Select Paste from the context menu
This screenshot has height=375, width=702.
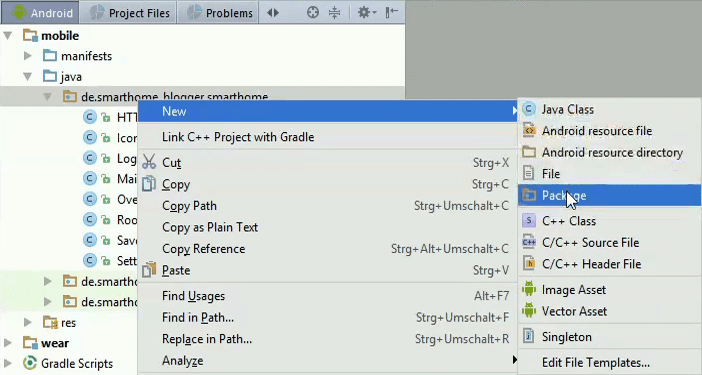point(328,270)
